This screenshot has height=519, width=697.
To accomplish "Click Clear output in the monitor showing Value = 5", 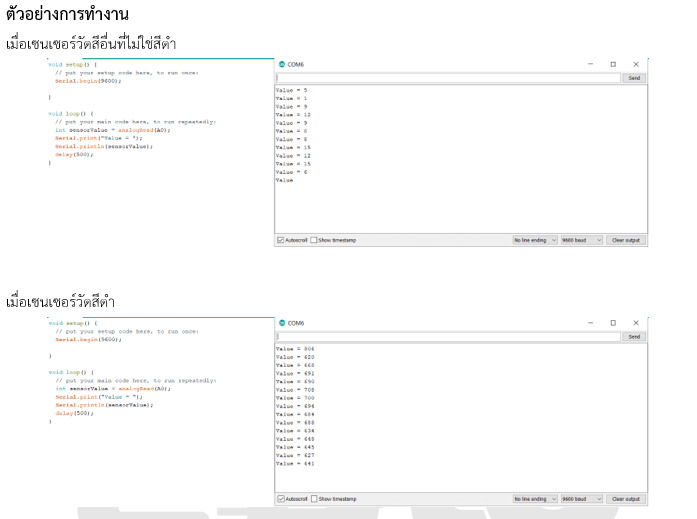I will click(x=626, y=240).
